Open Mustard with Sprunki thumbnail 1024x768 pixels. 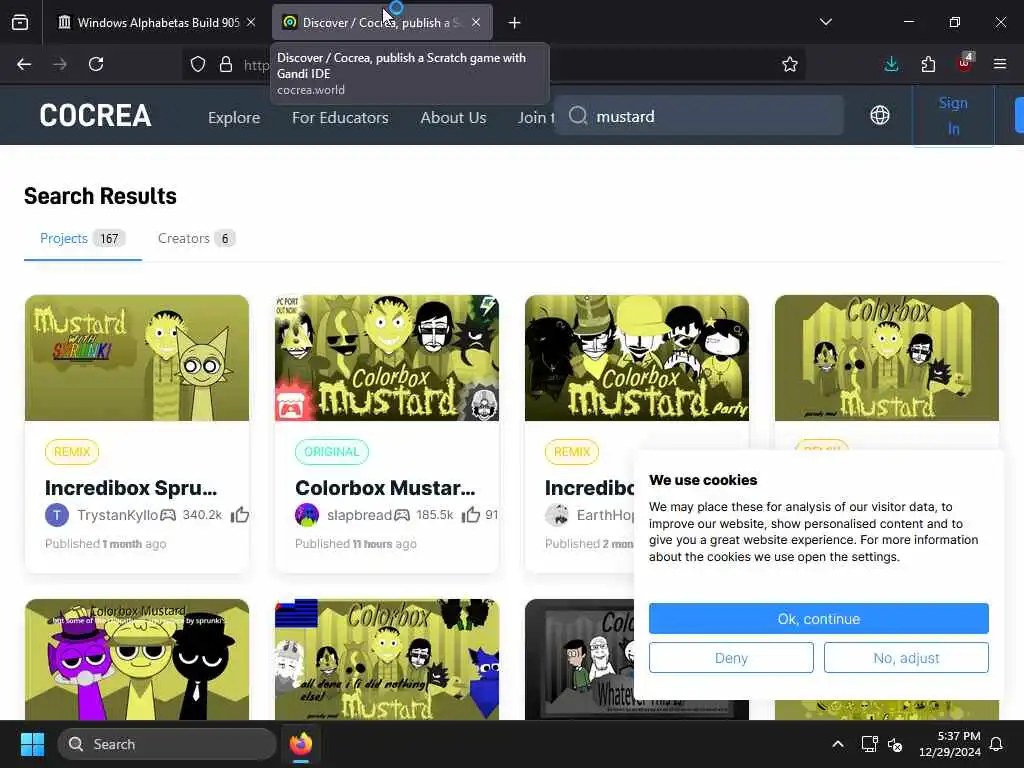pos(137,358)
